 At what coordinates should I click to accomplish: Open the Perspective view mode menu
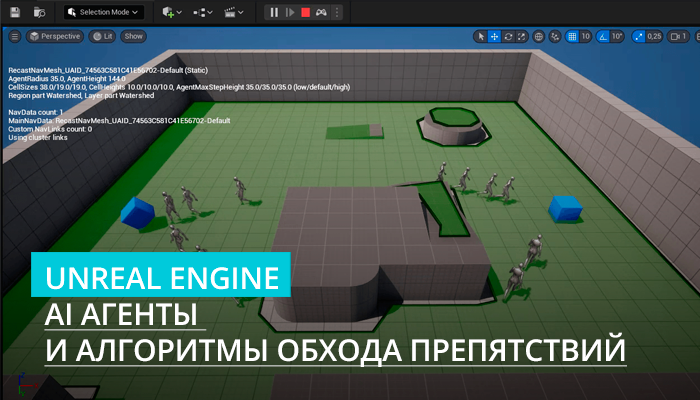point(55,36)
